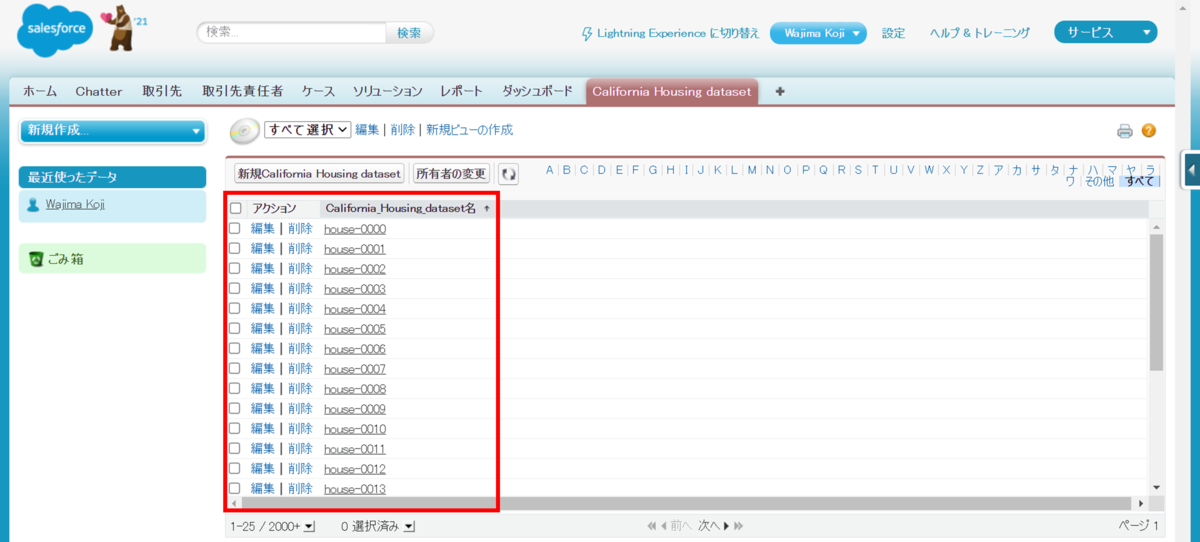Screen dimensions: 1200x542
Task: Refresh the list with the refresh icon
Action: pyautogui.click(x=509, y=174)
